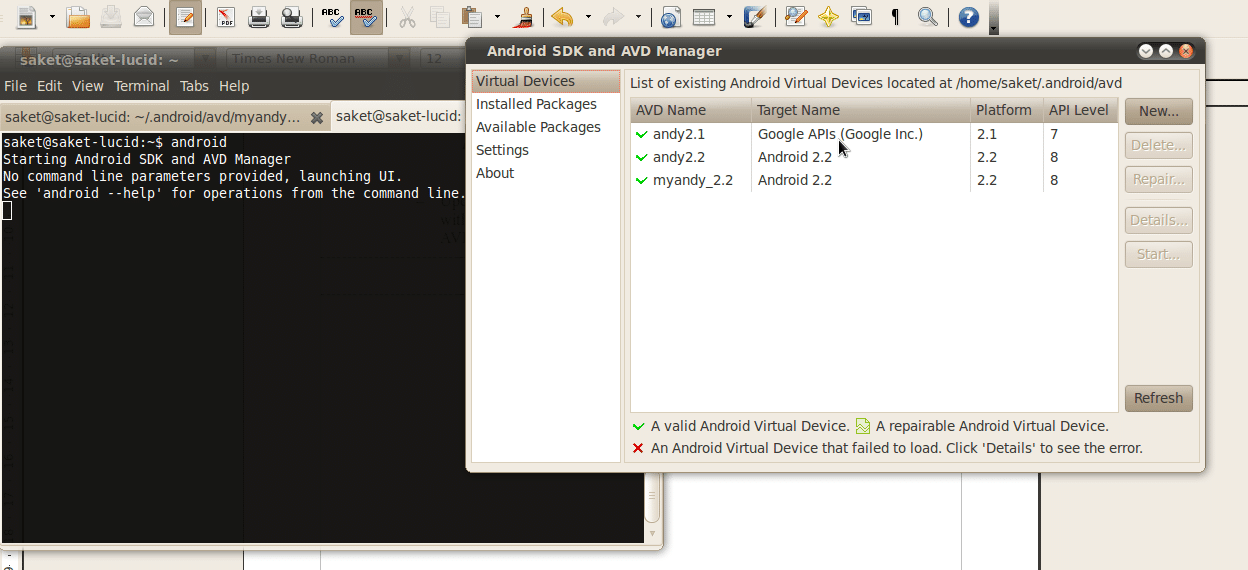Viewport: 1248px width, 570px height.
Task: Click the Find magnifier icon
Action: (x=927, y=17)
